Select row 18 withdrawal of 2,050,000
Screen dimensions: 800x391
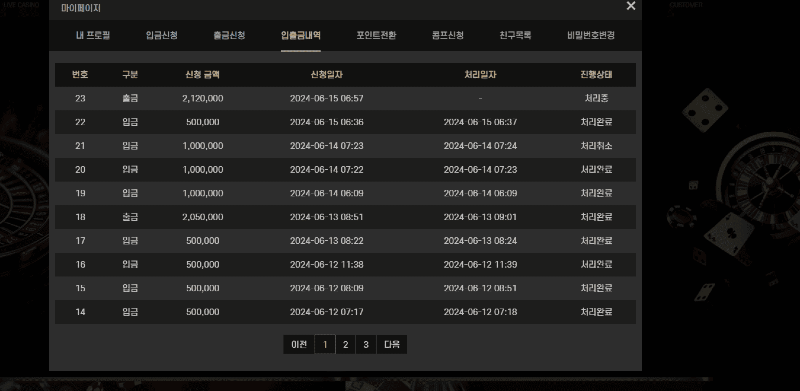pos(345,217)
